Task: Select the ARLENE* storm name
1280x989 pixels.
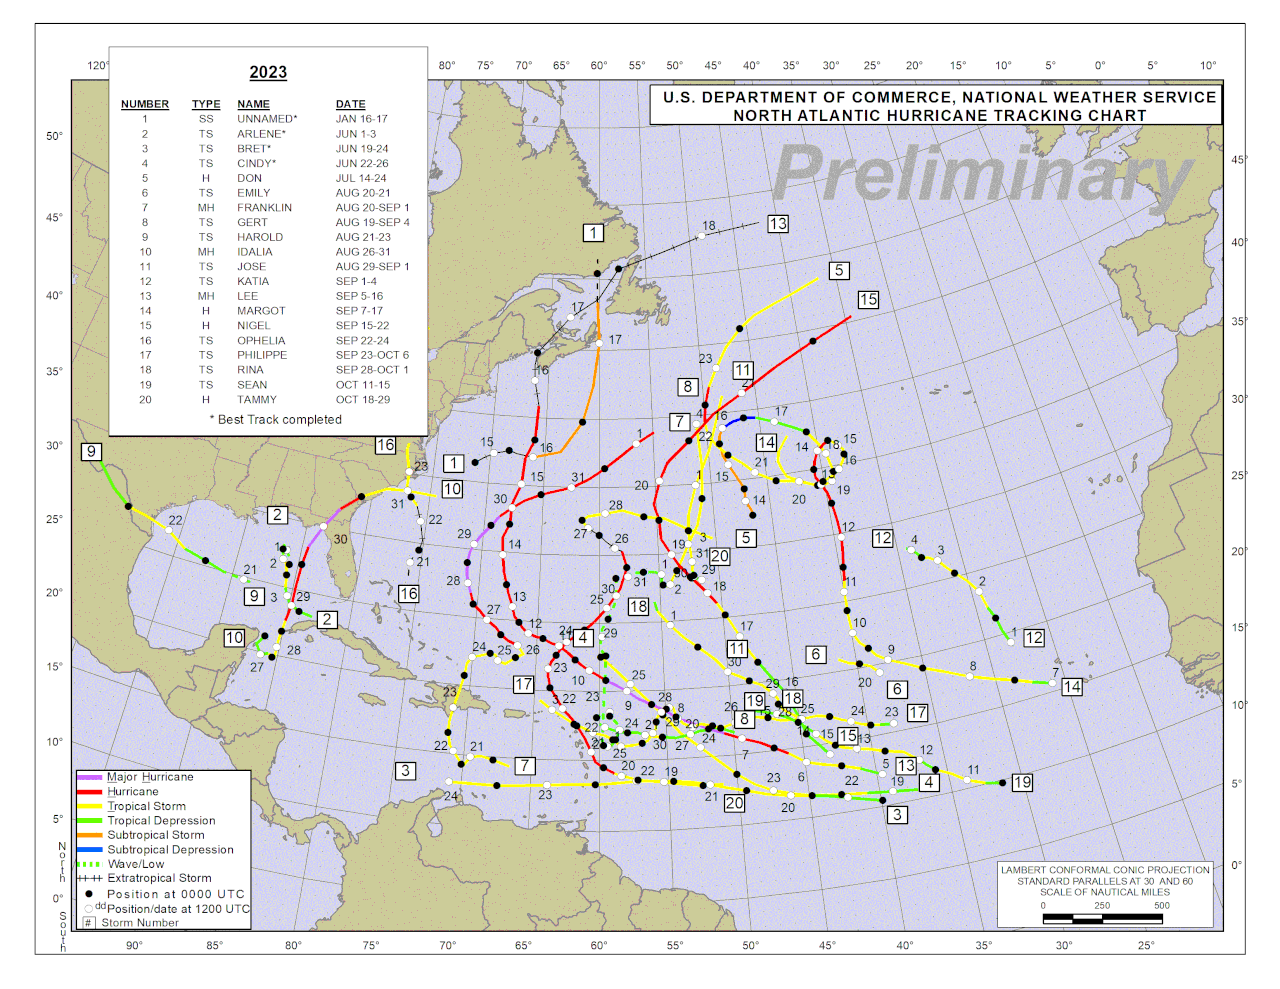Action: point(261,134)
